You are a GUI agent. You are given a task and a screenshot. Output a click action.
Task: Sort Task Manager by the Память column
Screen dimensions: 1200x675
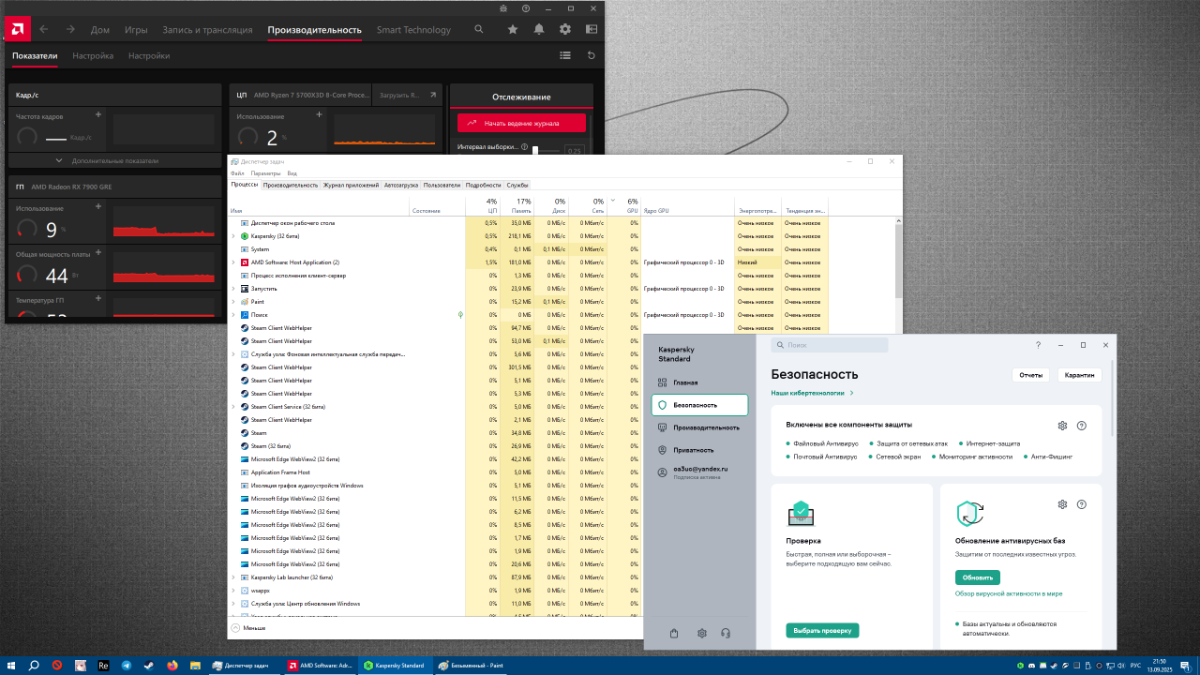516,205
